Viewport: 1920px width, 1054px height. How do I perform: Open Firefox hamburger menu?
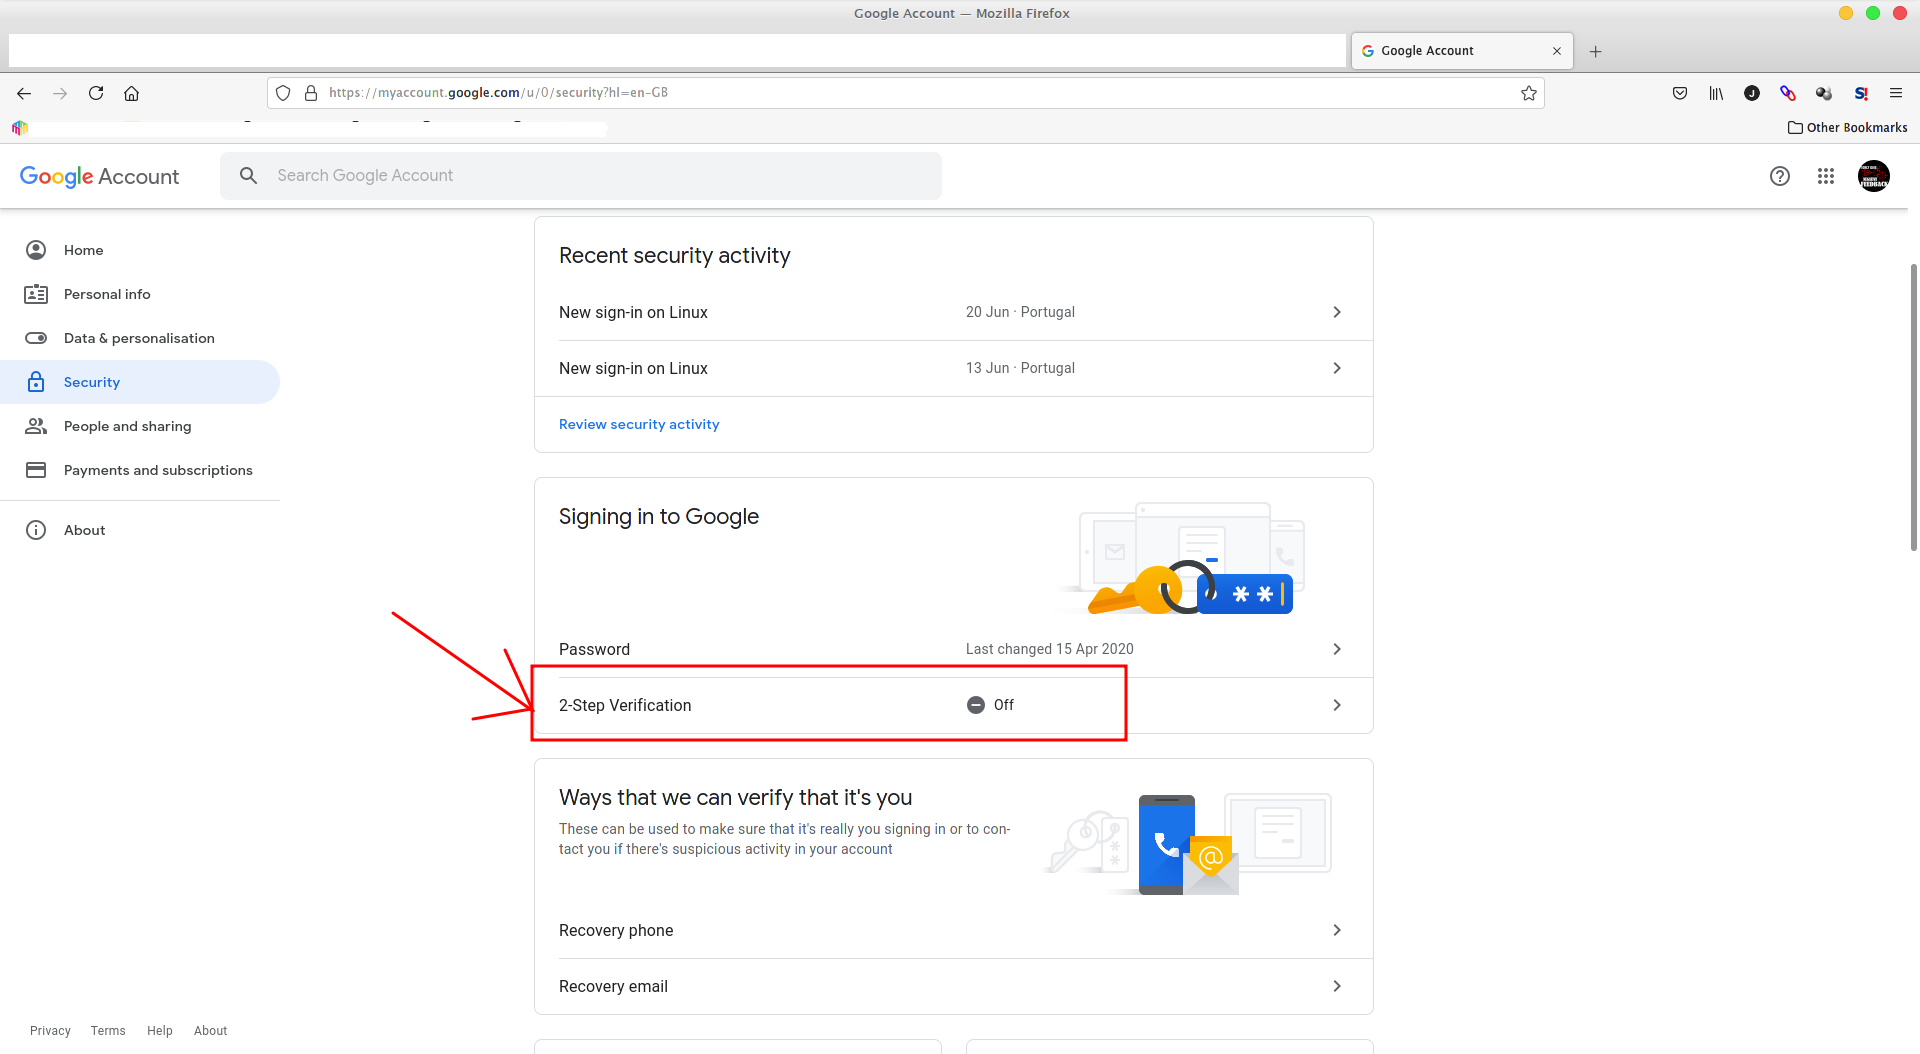(1895, 93)
